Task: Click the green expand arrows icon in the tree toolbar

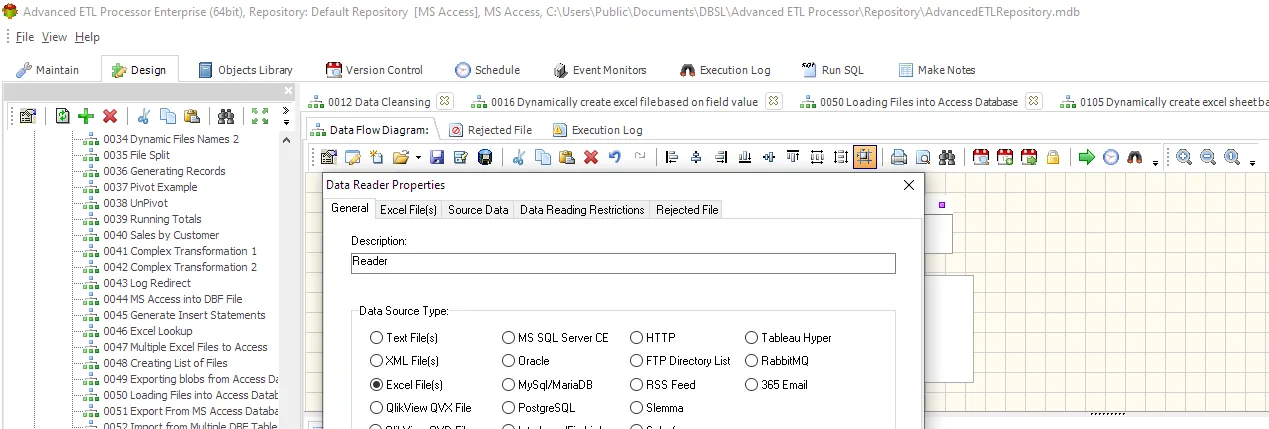Action: coord(260,116)
